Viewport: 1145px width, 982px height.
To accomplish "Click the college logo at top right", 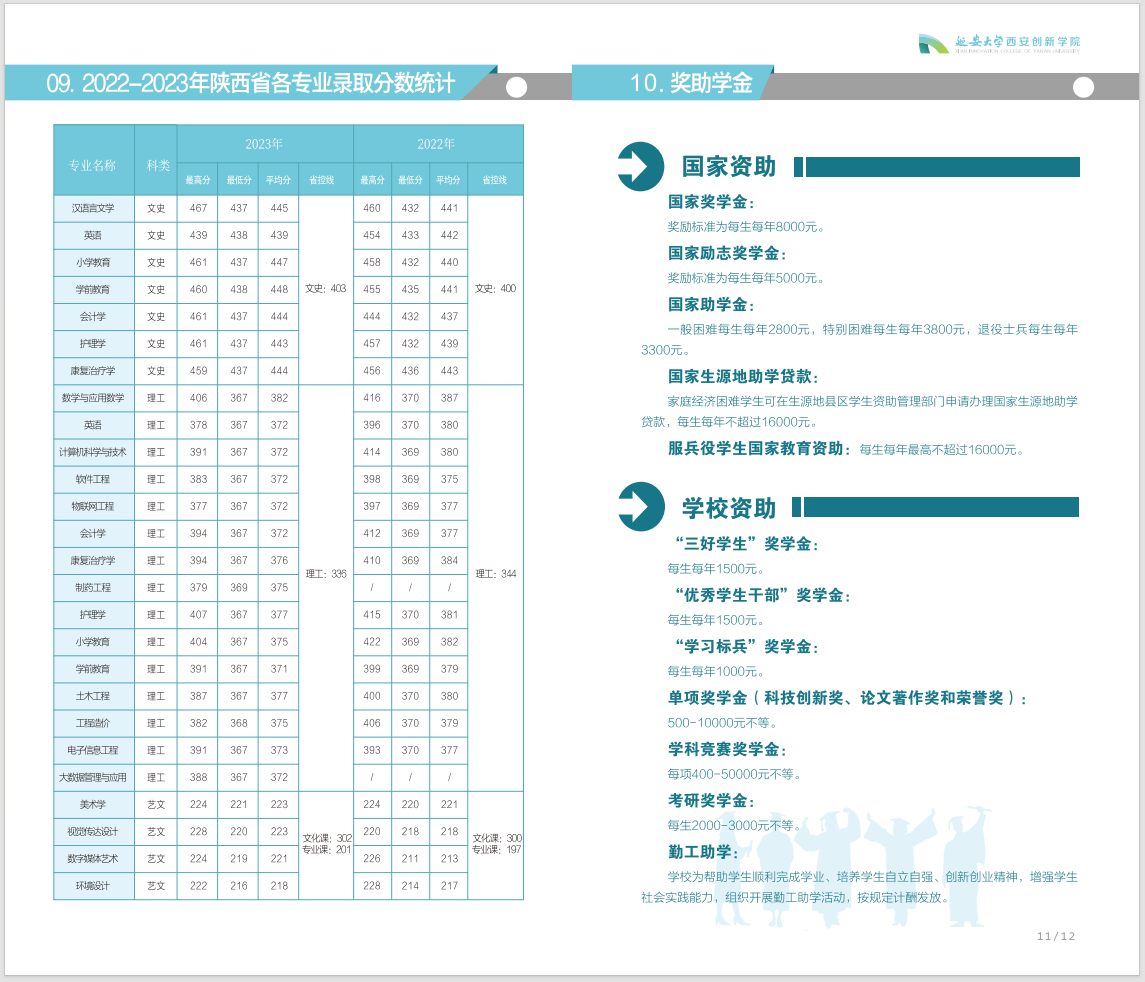I will (999, 44).
